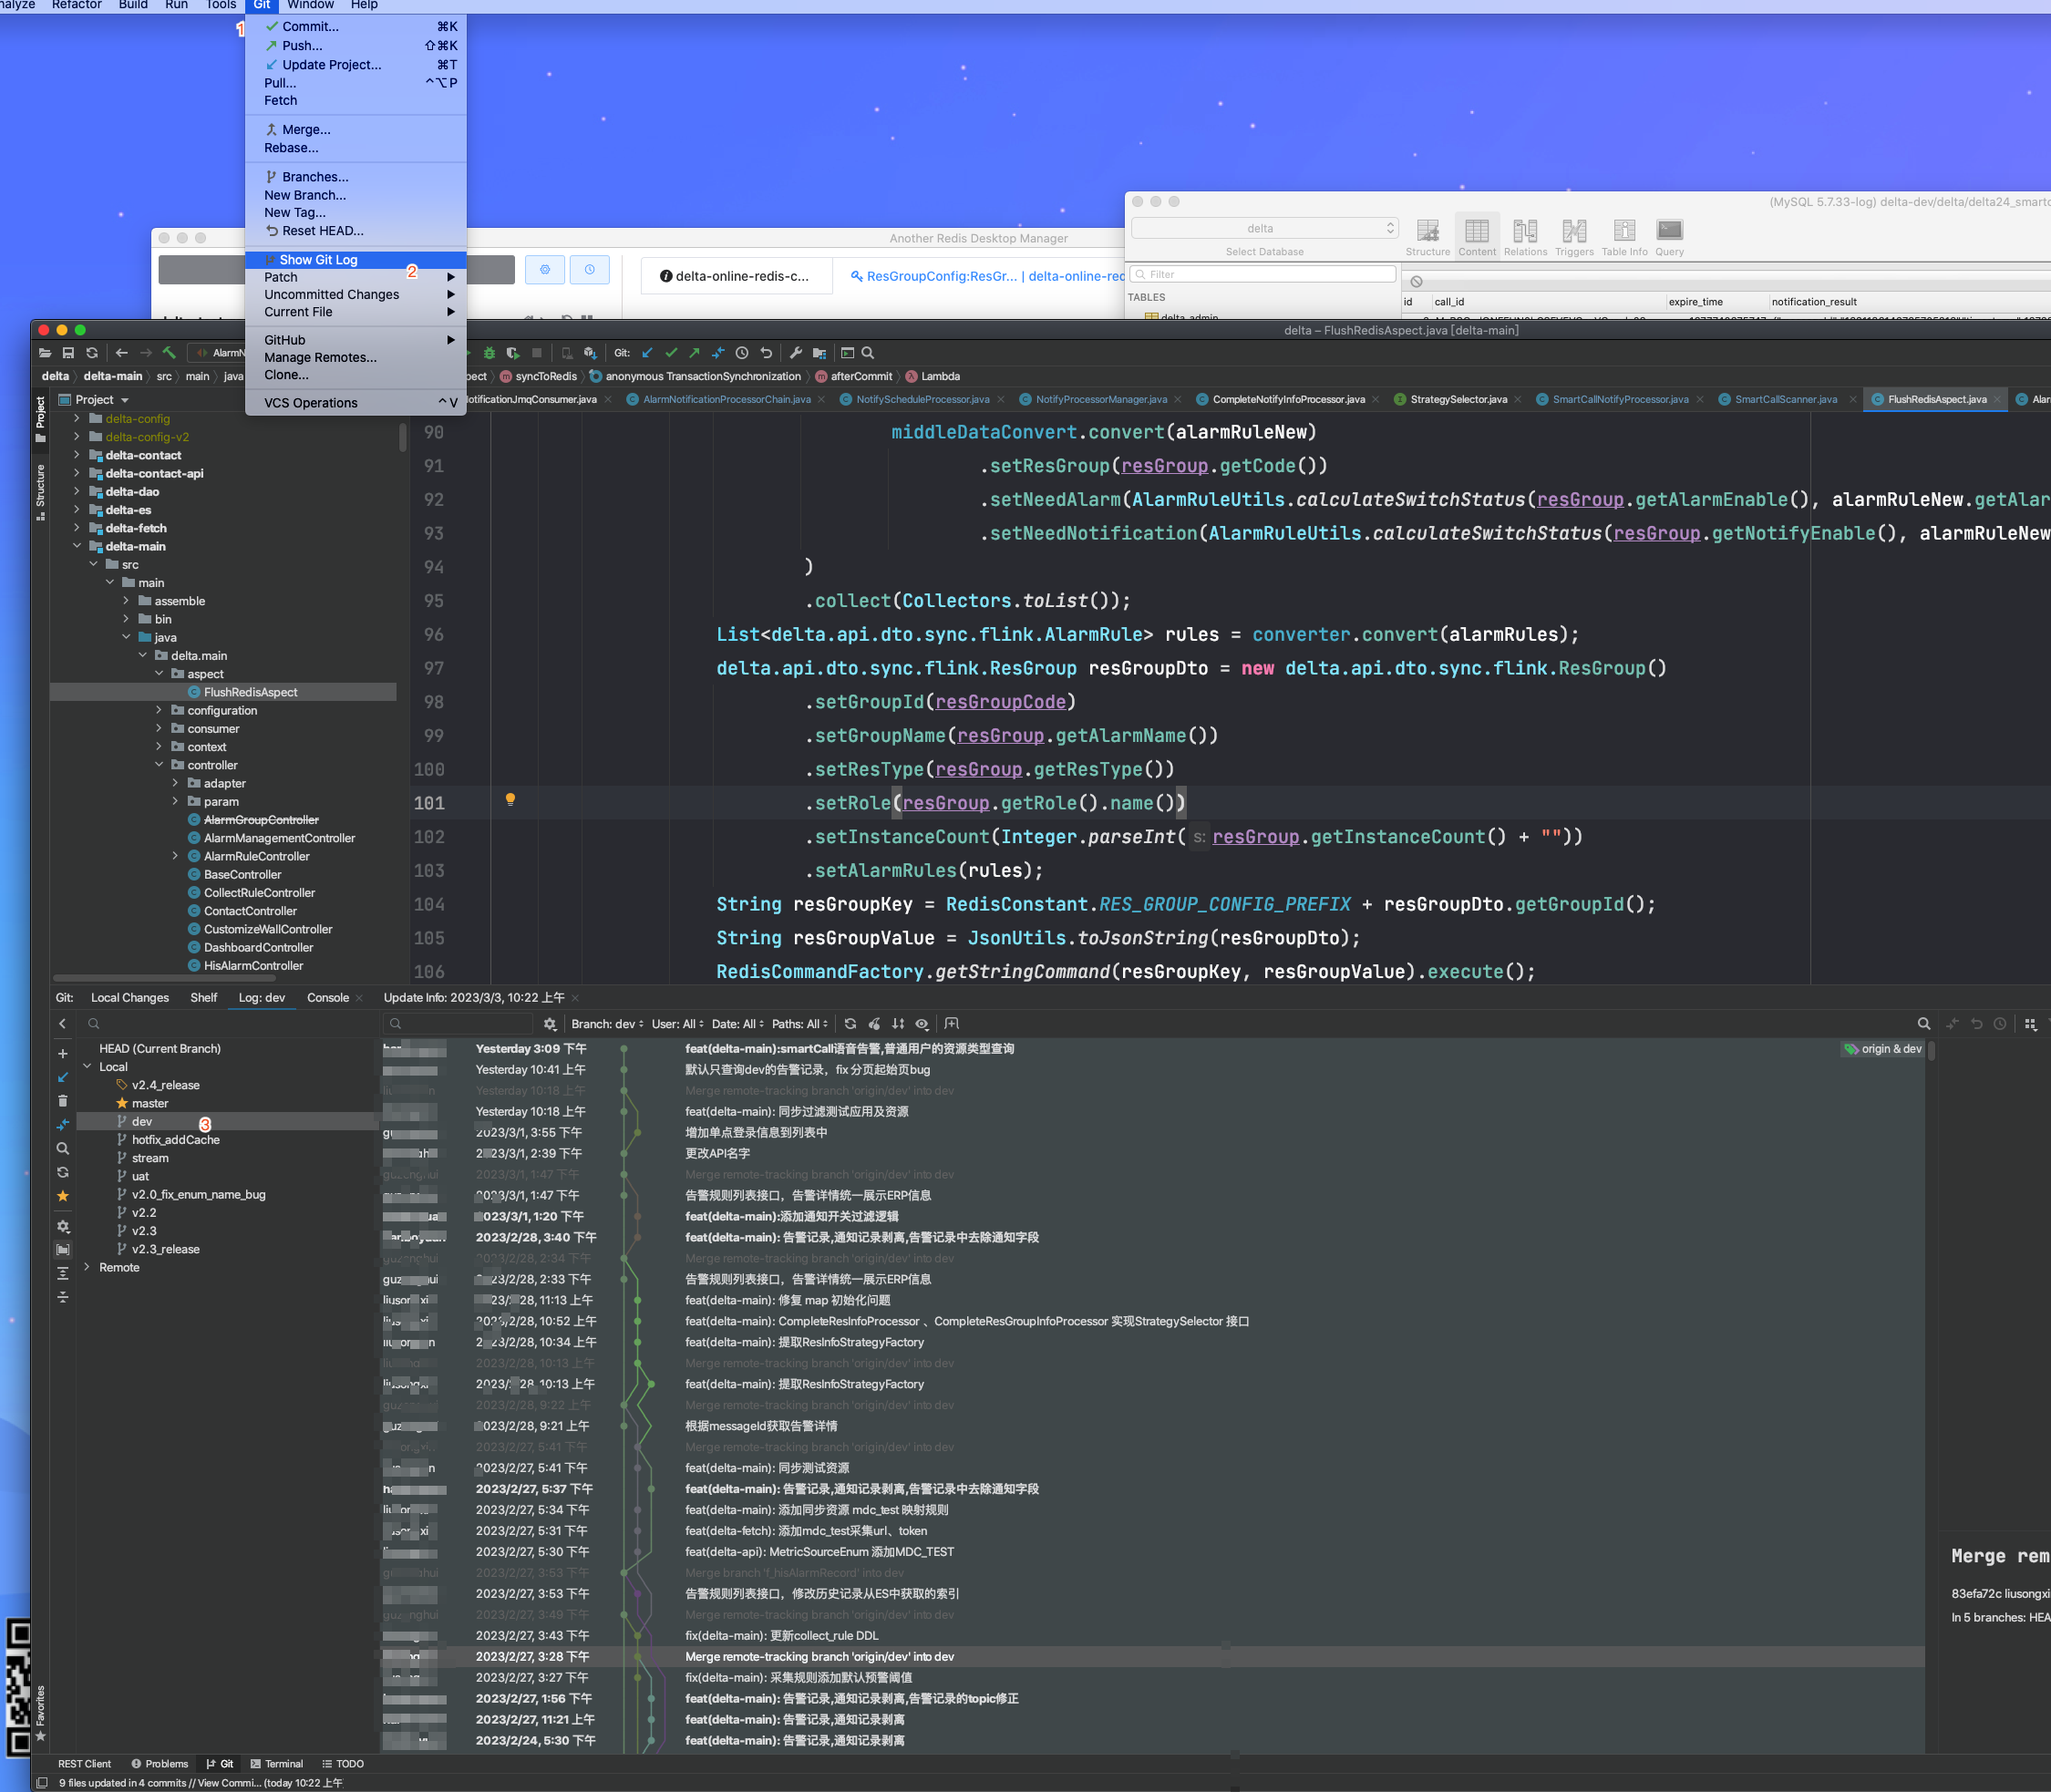The width and height of the screenshot is (2051, 1792).
Task: Open Git history clock icon in toolbar
Action: click(742, 353)
